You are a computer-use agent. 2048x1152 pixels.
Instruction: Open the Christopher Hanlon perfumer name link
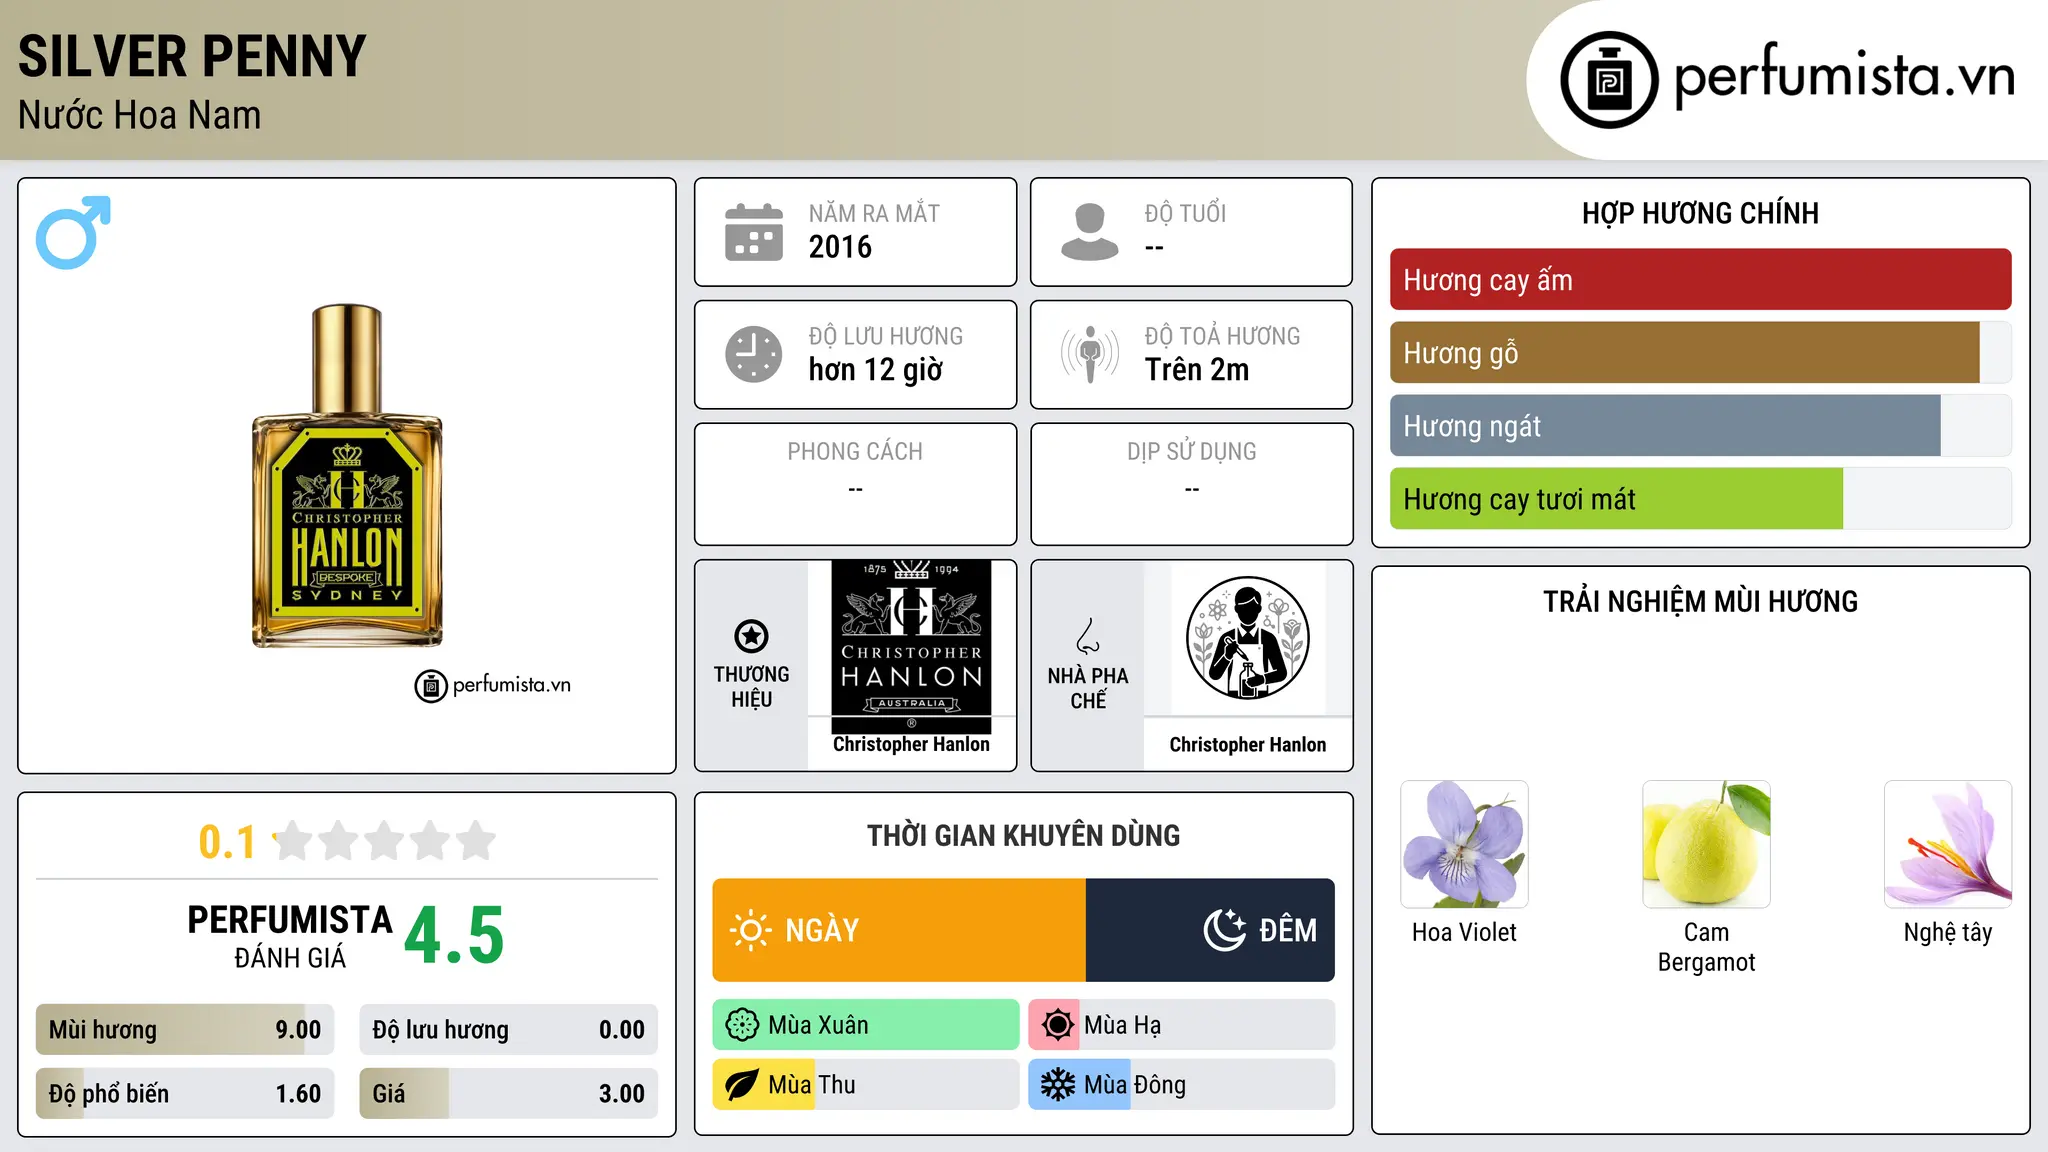pyautogui.click(x=1247, y=745)
